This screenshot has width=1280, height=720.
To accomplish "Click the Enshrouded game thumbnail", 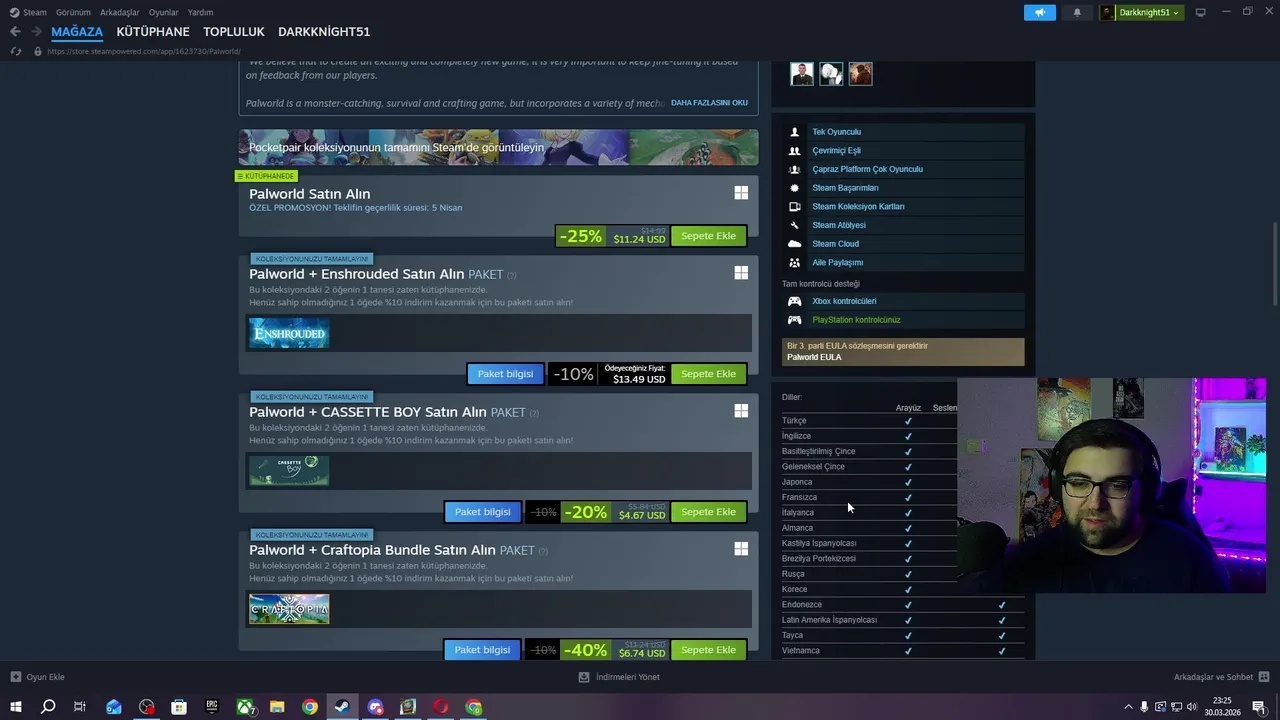I will (x=289, y=333).
